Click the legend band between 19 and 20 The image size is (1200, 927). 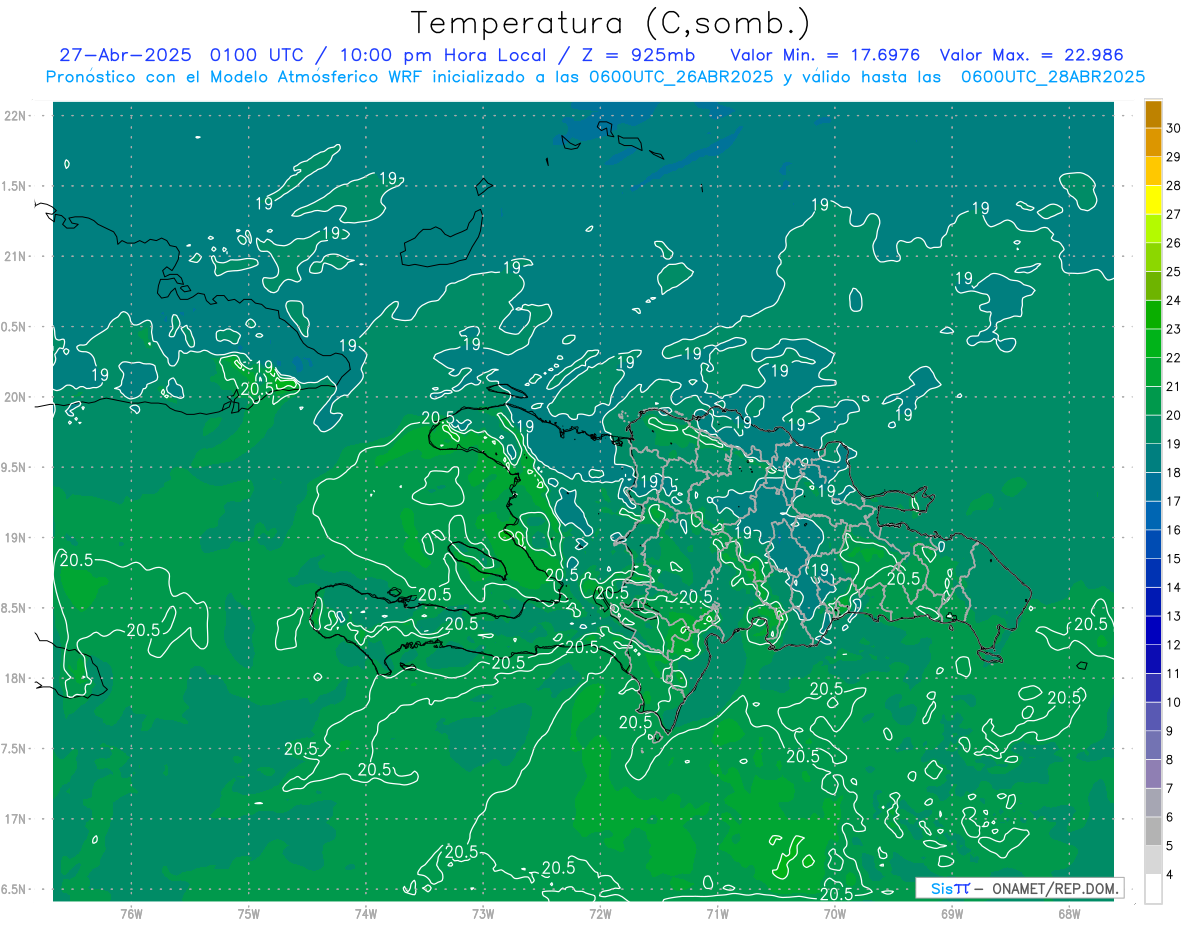[x=1154, y=429]
